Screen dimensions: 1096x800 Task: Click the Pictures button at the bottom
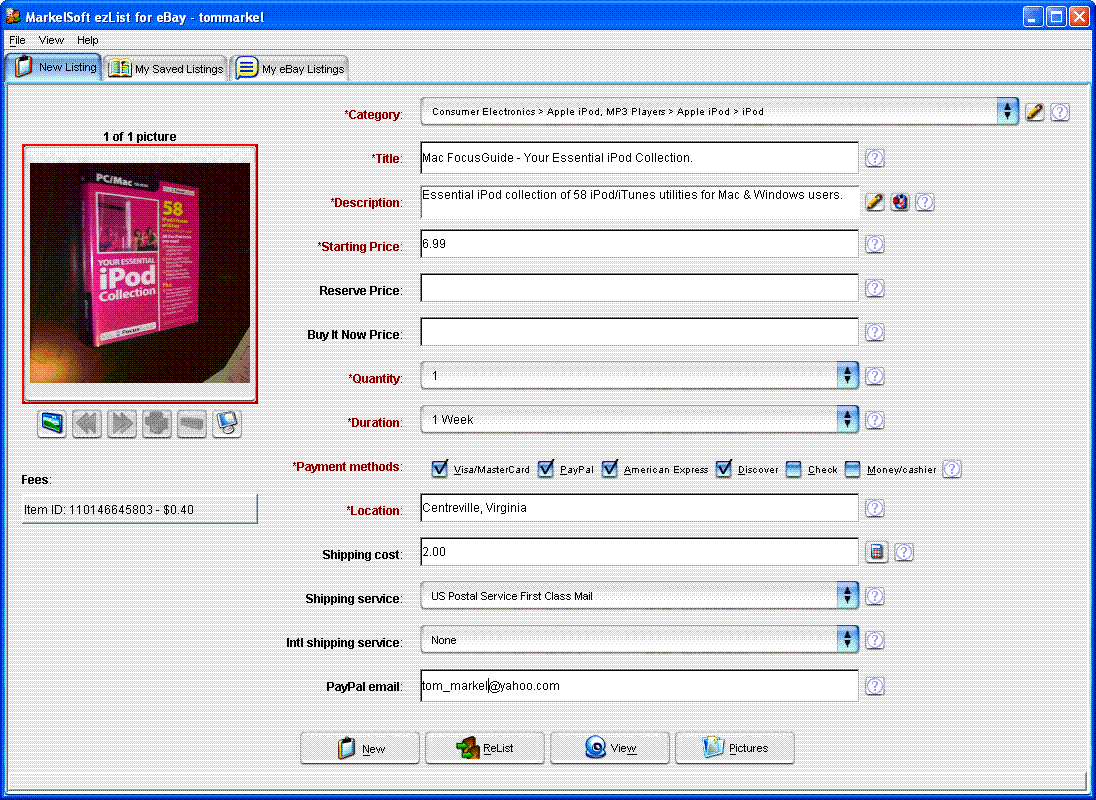[735, 748]
